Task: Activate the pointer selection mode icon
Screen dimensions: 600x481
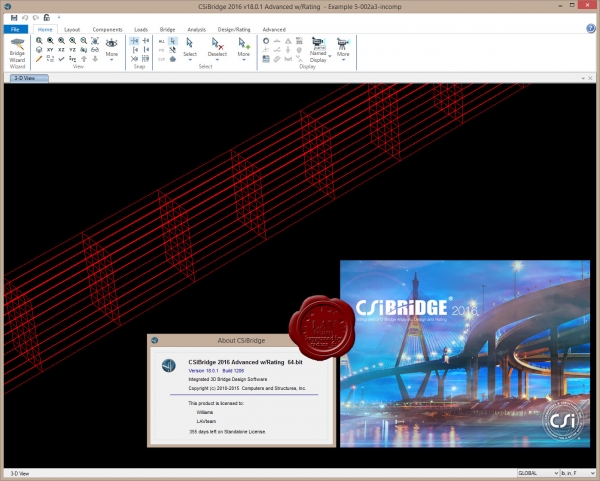Action: [x=173, y=41]
